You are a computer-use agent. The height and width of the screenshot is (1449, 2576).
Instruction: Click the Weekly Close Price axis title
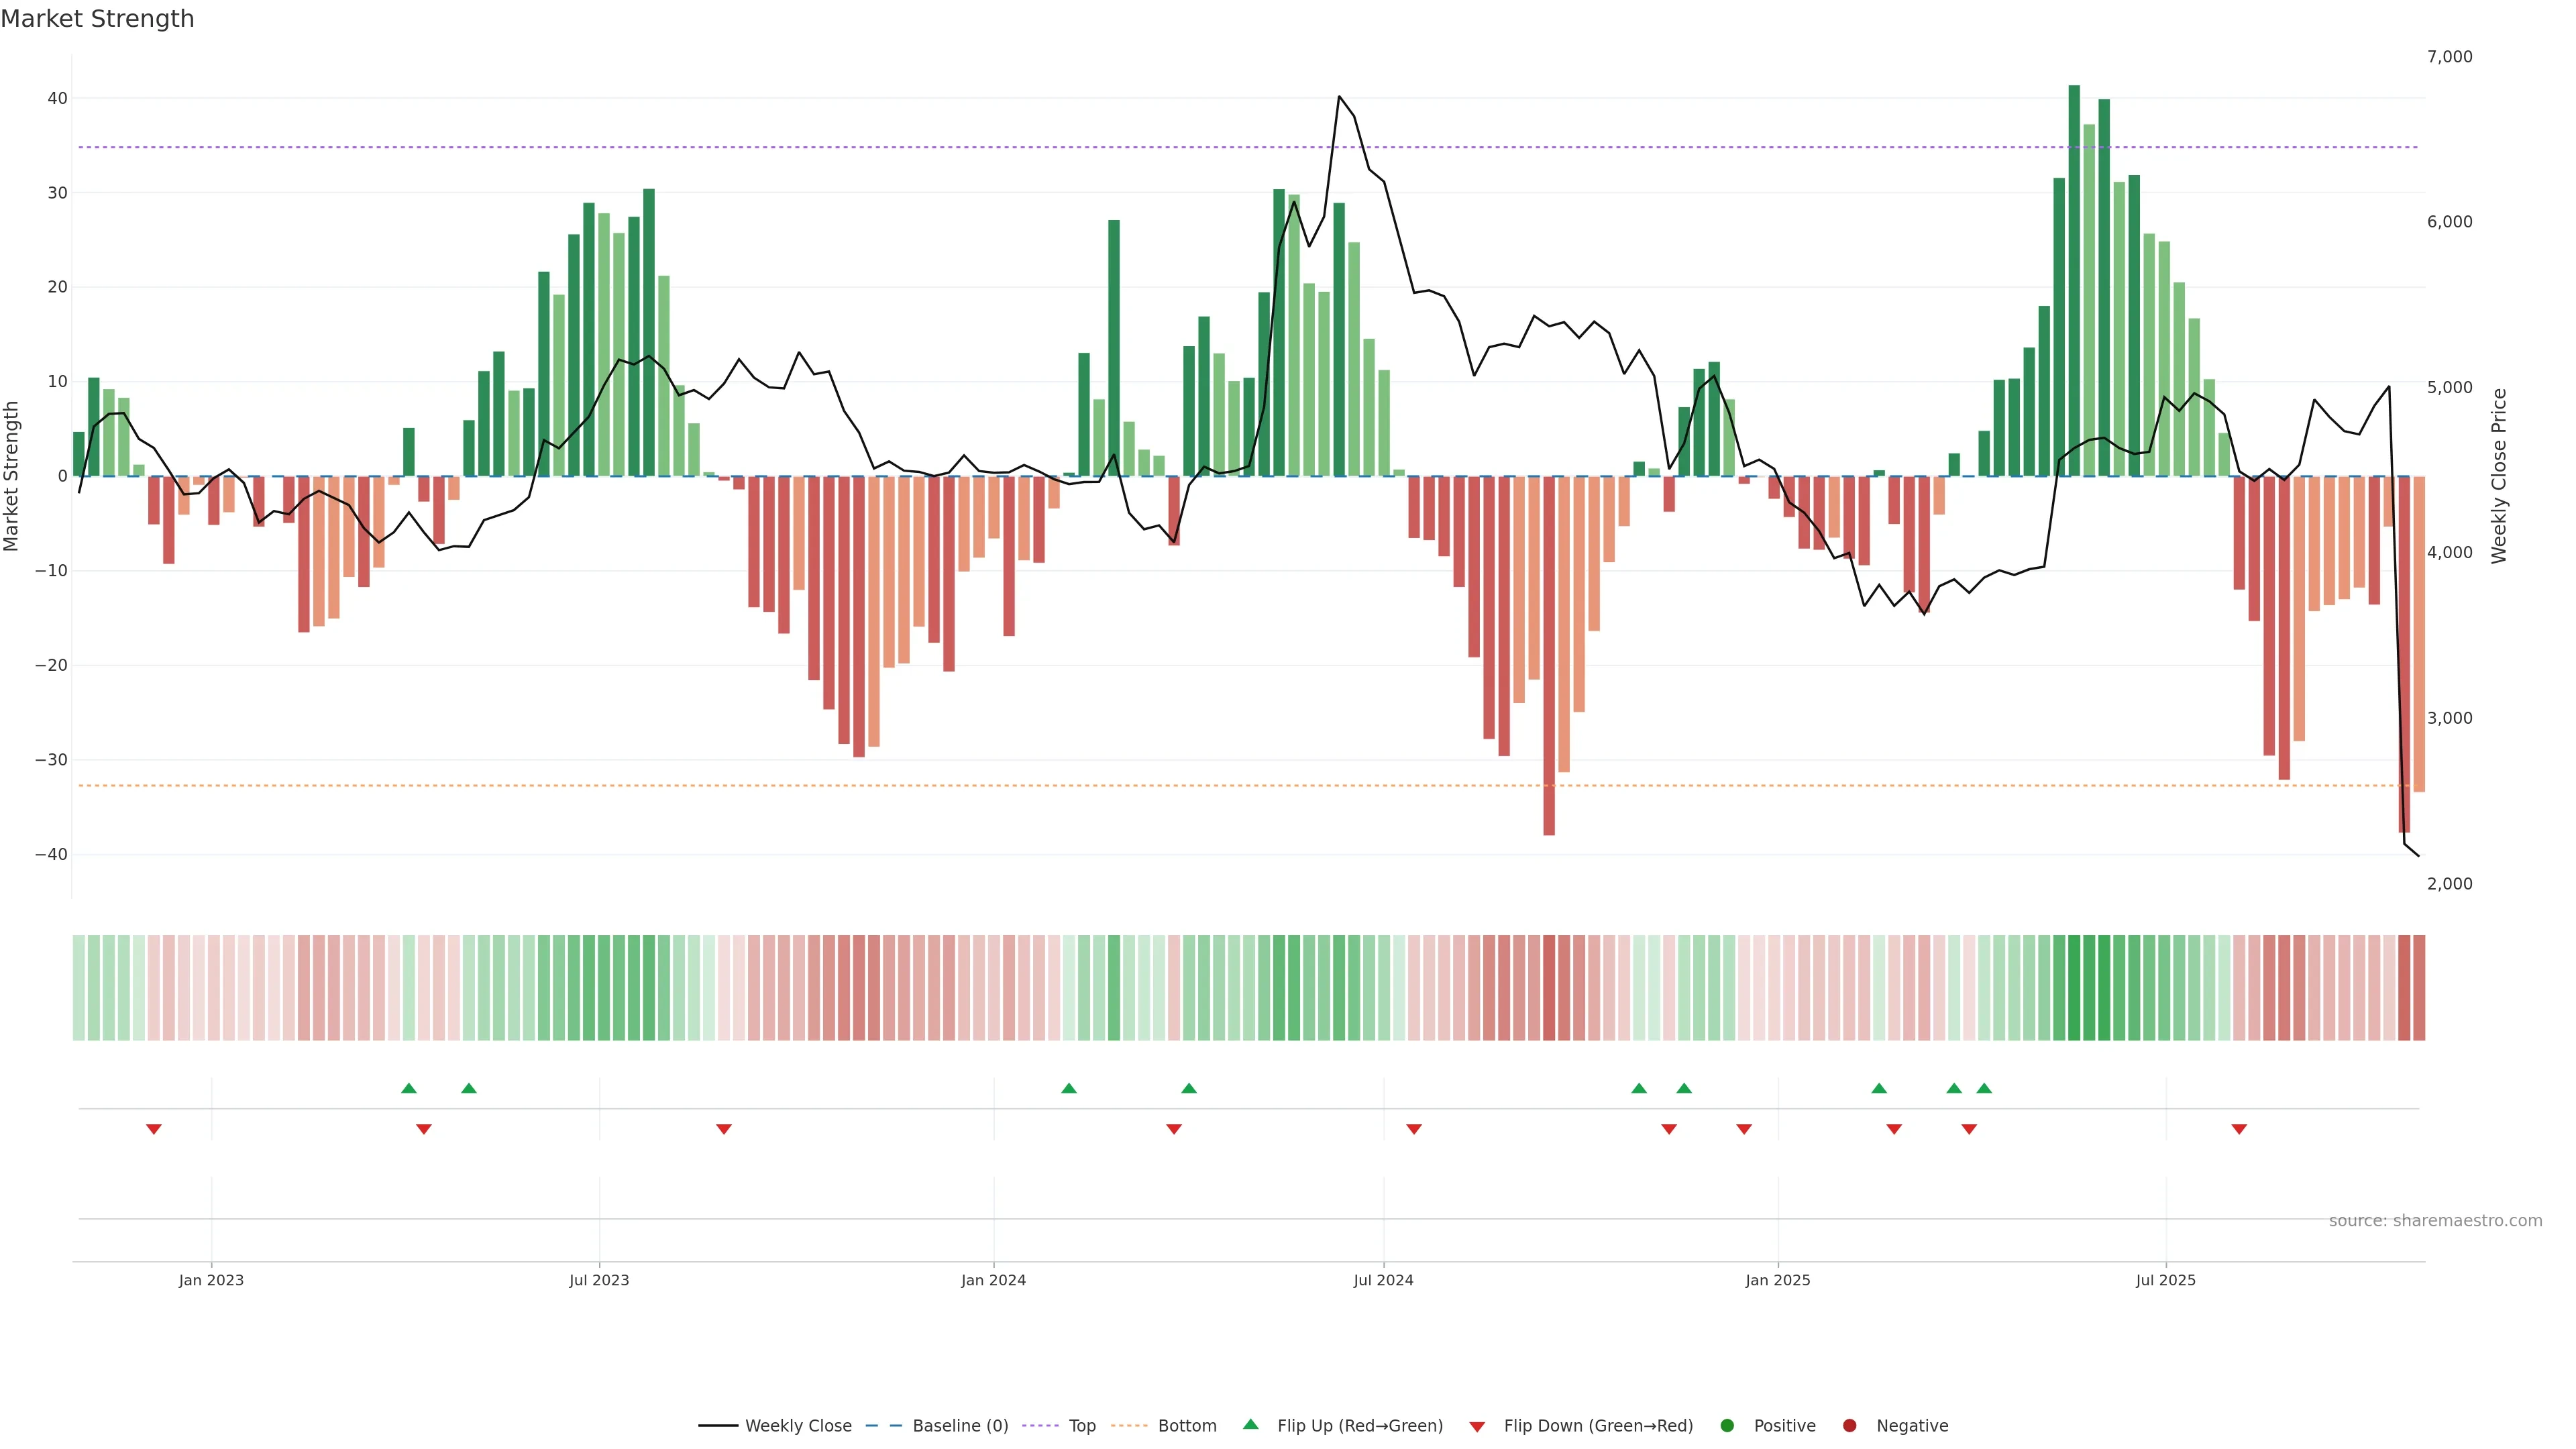pyautogui.click(x=2499, y=476)
